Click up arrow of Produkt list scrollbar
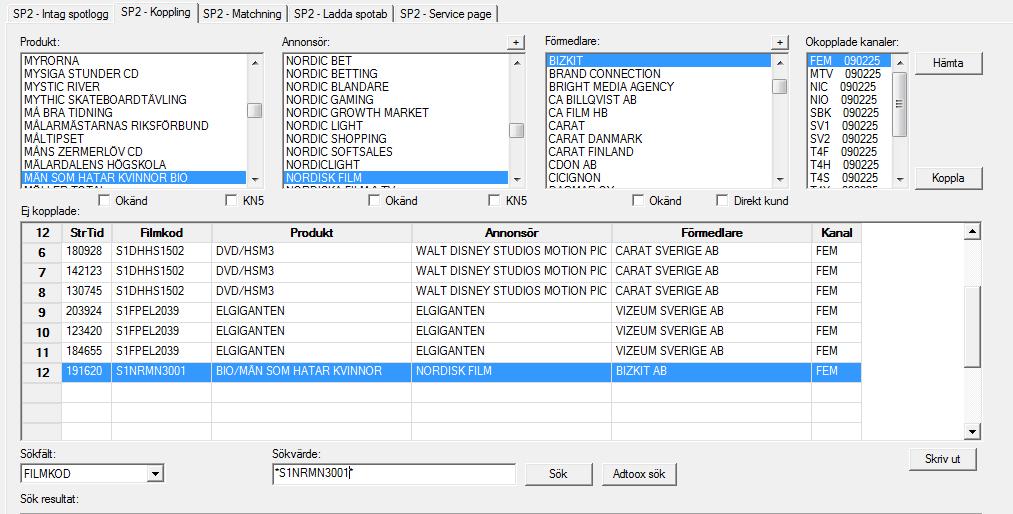The width and height of the screenshot is (1013, 514). 255,63
